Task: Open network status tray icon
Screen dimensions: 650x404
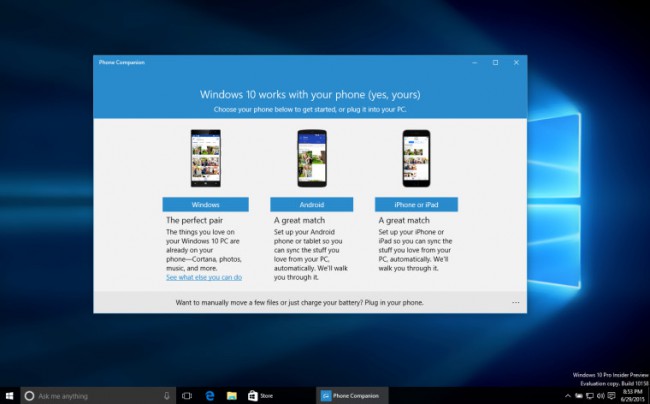Action: (x=589, y=396)
